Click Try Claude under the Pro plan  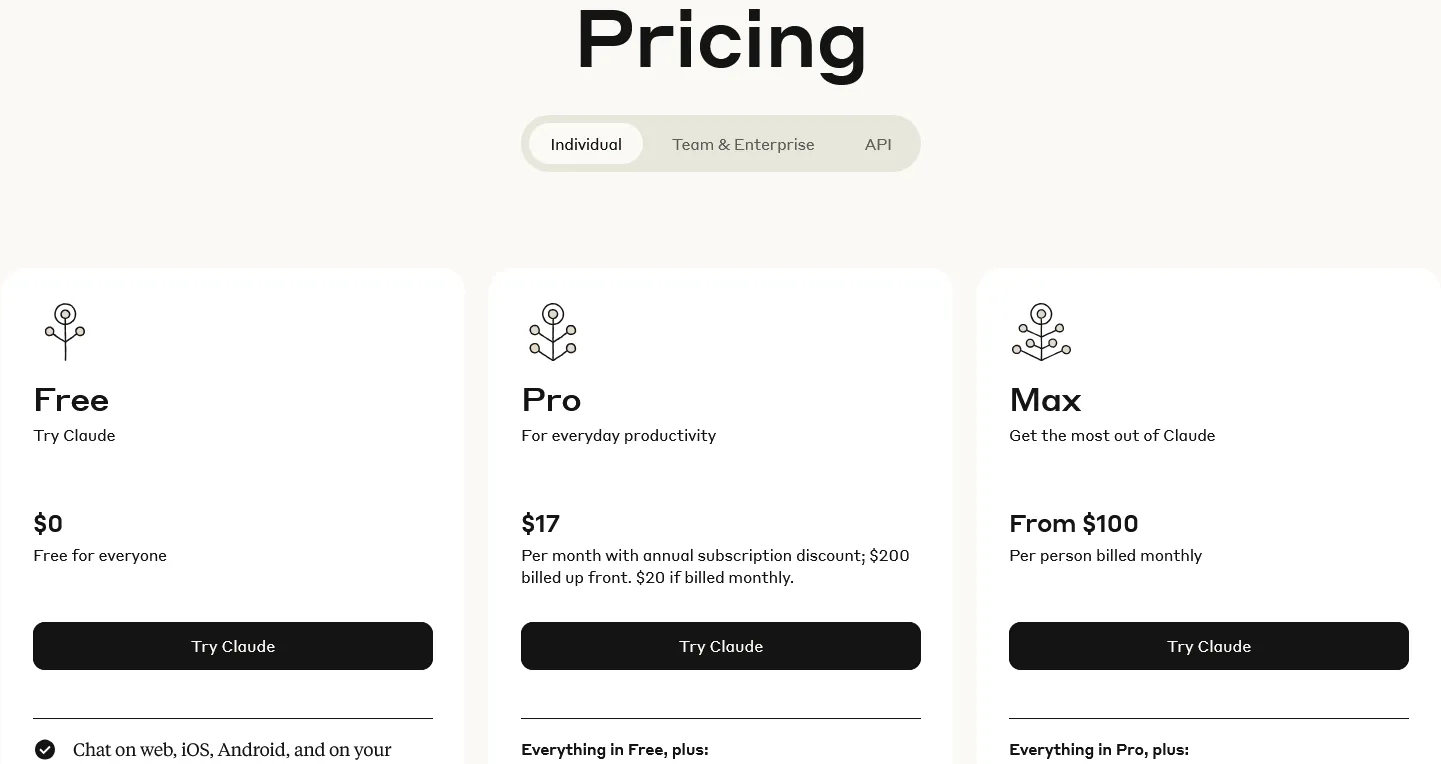click(721, 646)
